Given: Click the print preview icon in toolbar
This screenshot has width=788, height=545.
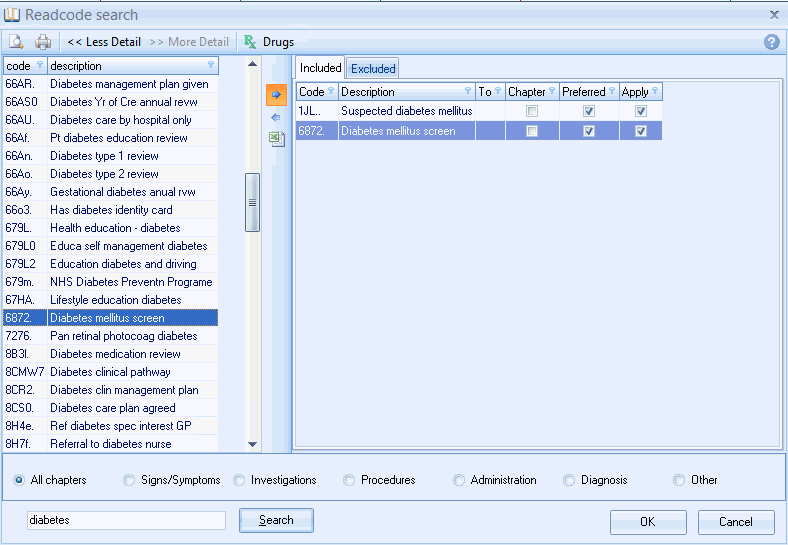Looking at the screenshot, I should (x=17, y=42).
